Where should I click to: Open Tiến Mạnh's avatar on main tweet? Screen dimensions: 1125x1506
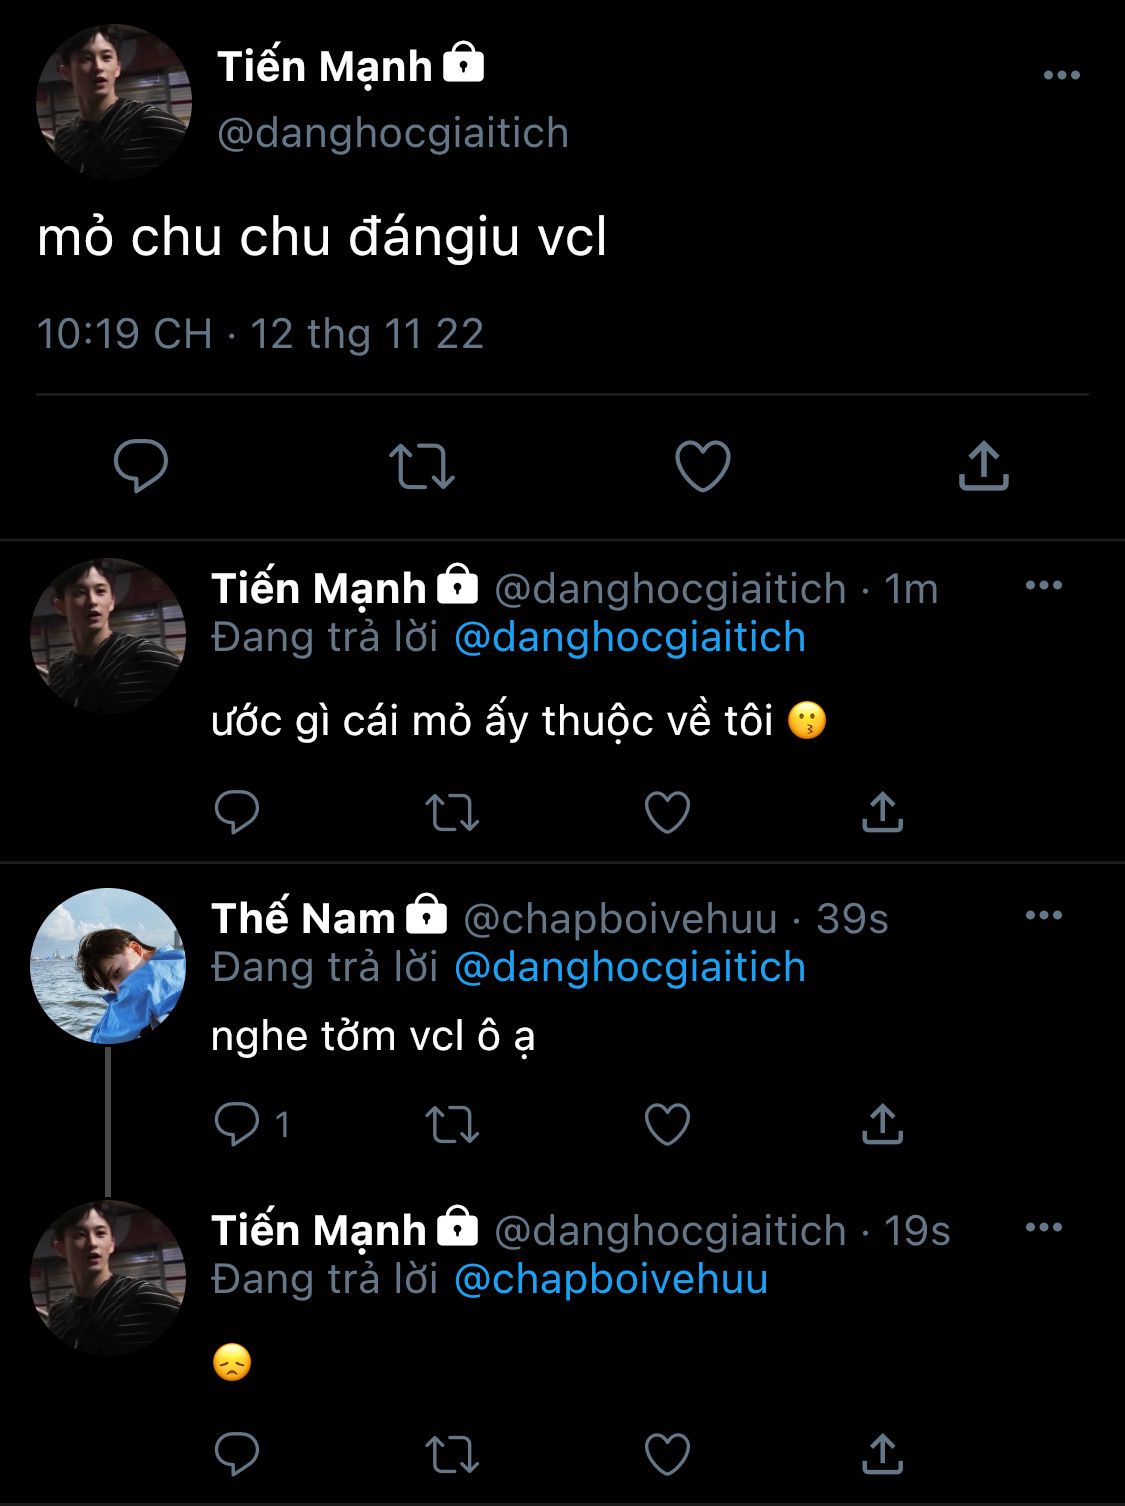click(x=113, y=101)
